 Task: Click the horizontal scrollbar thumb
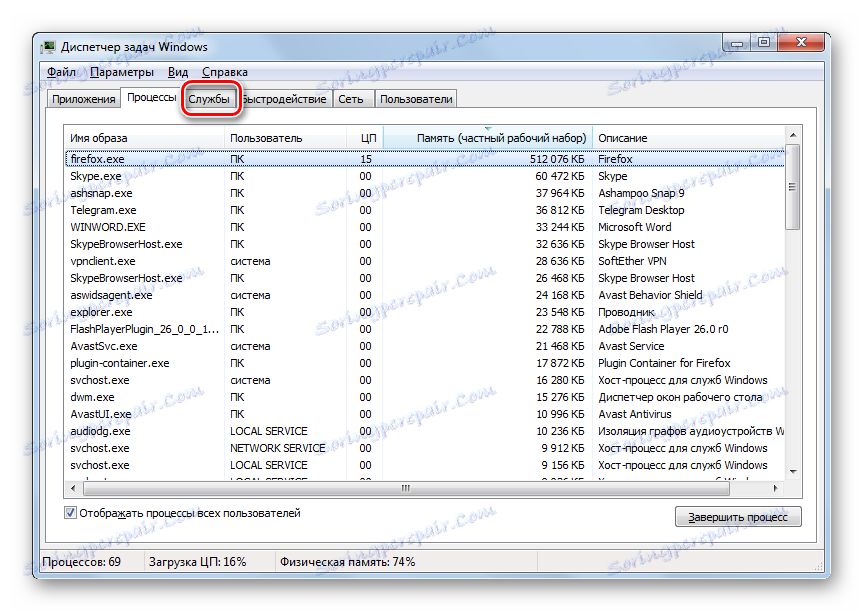[x=406, y=488]
